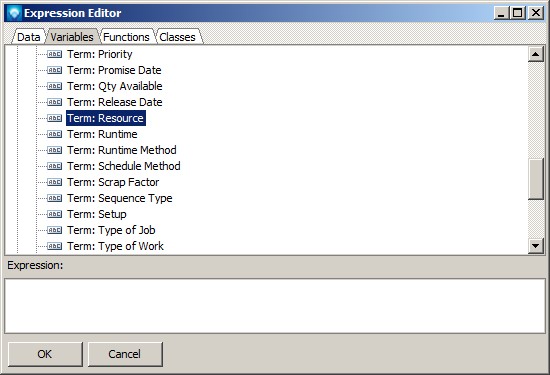This screenshot has height=375, width=550.
Task: Confirm the expression with OK
Action: 45,354
